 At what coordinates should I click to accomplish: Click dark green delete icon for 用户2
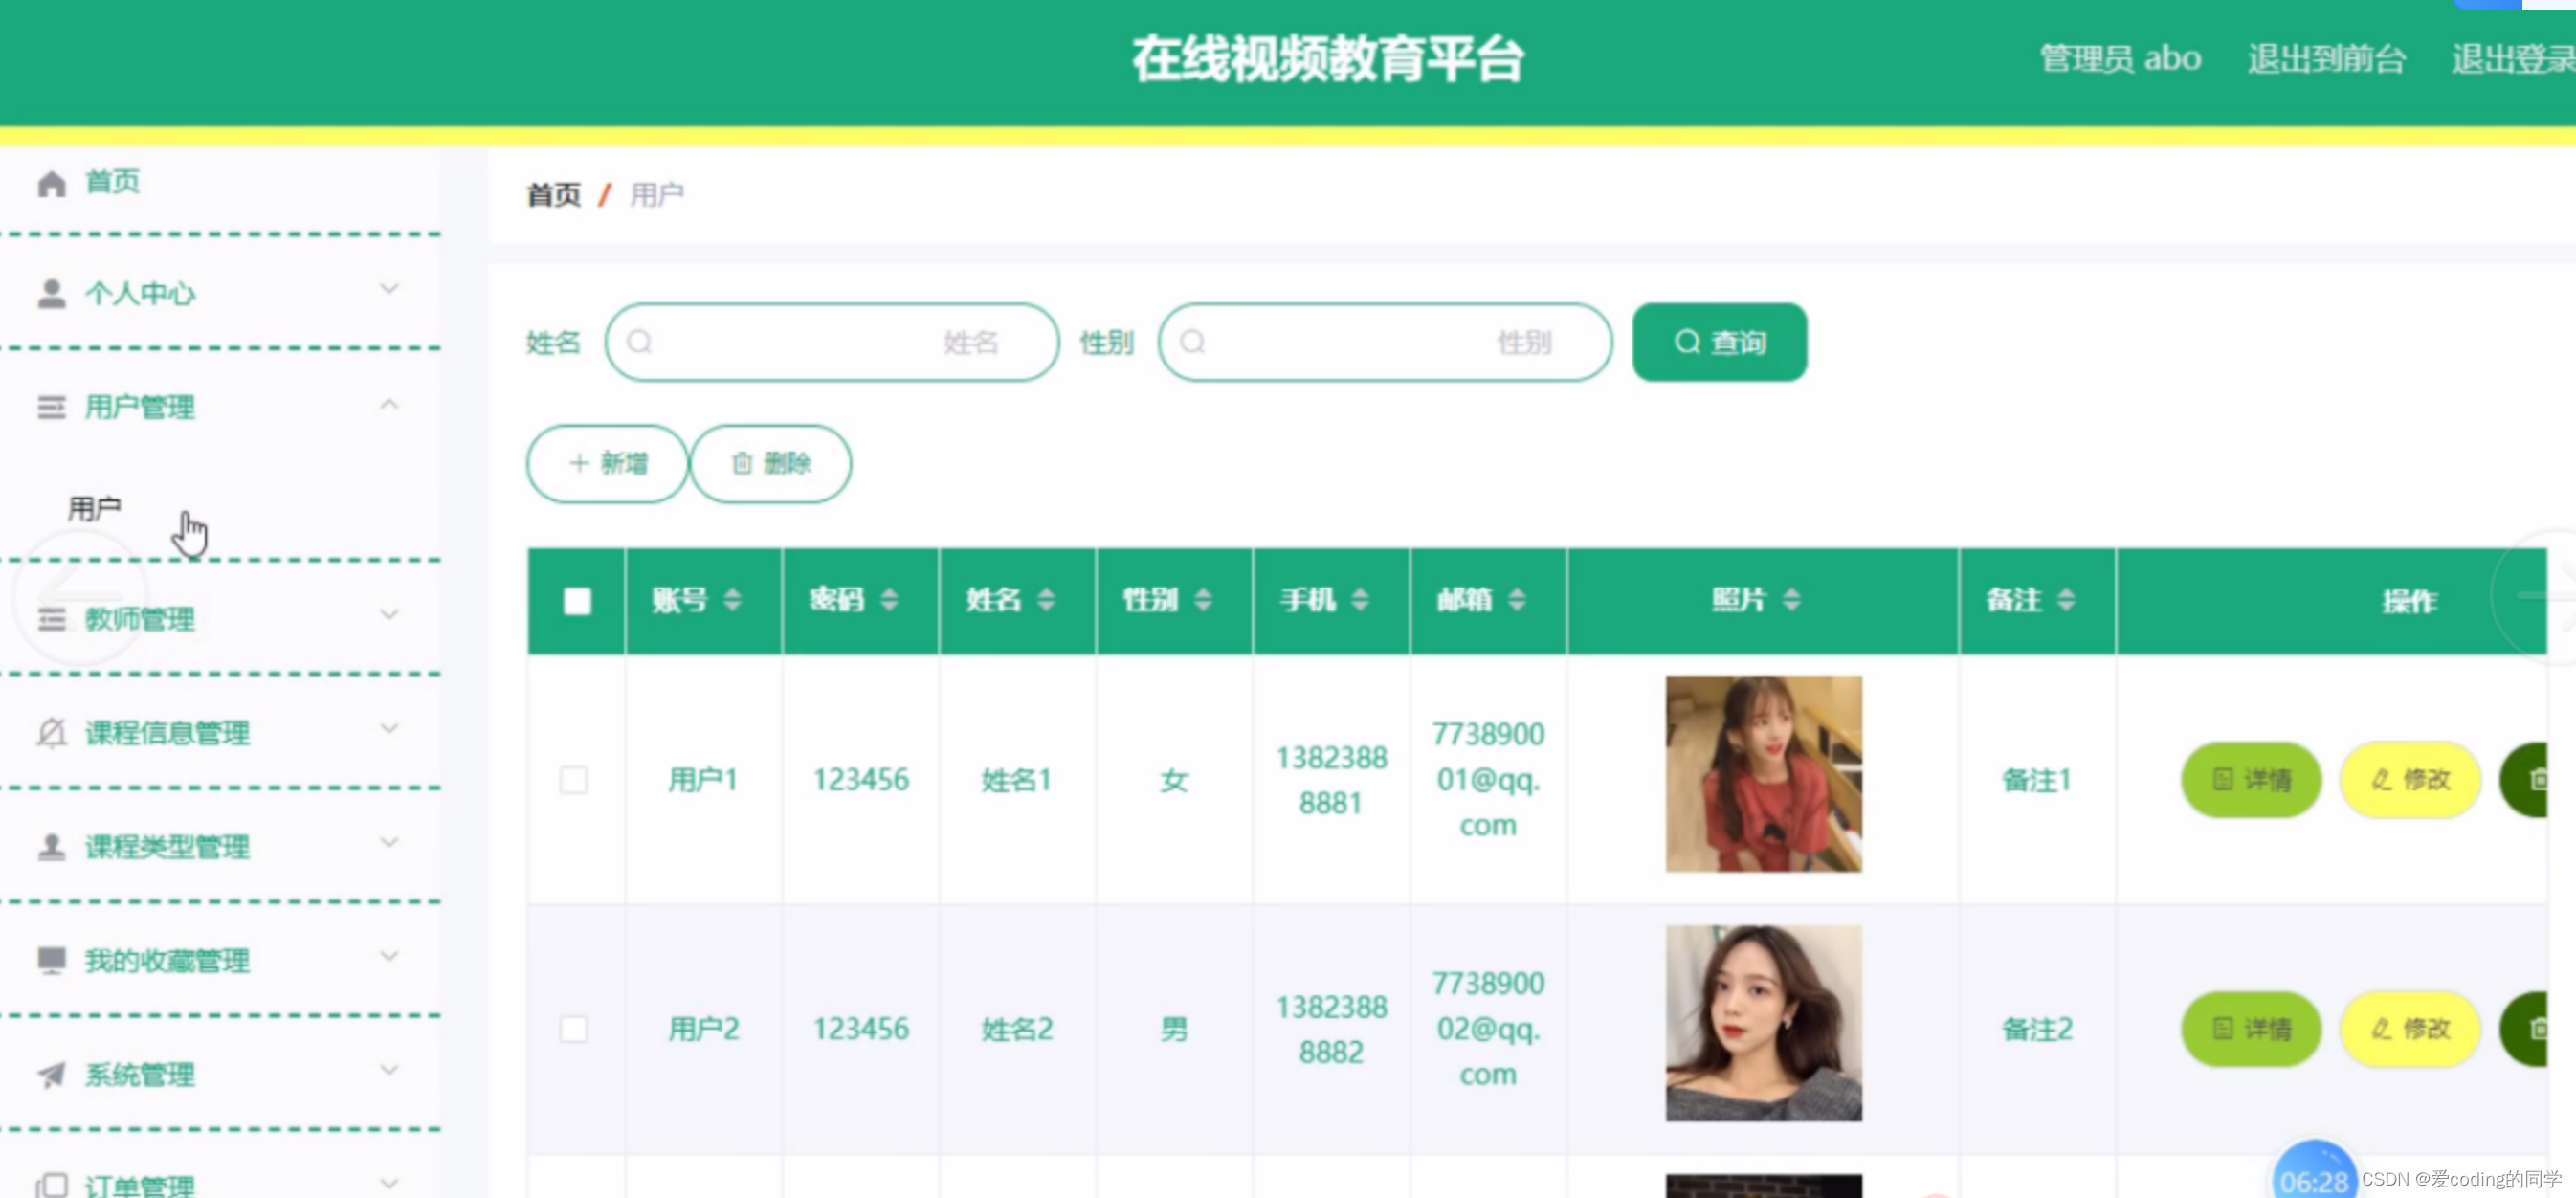(x=2525, y=1028)
